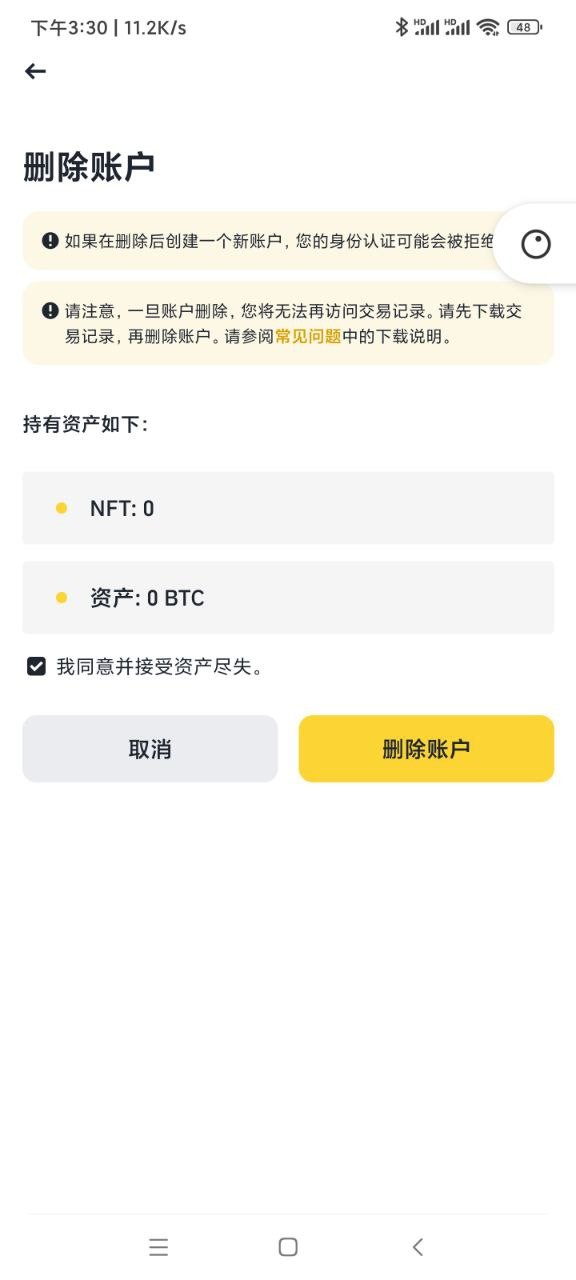576x1280 pixels.
Task: Tap the Wi-Fi icon in status bar
Action: (487, 26)
